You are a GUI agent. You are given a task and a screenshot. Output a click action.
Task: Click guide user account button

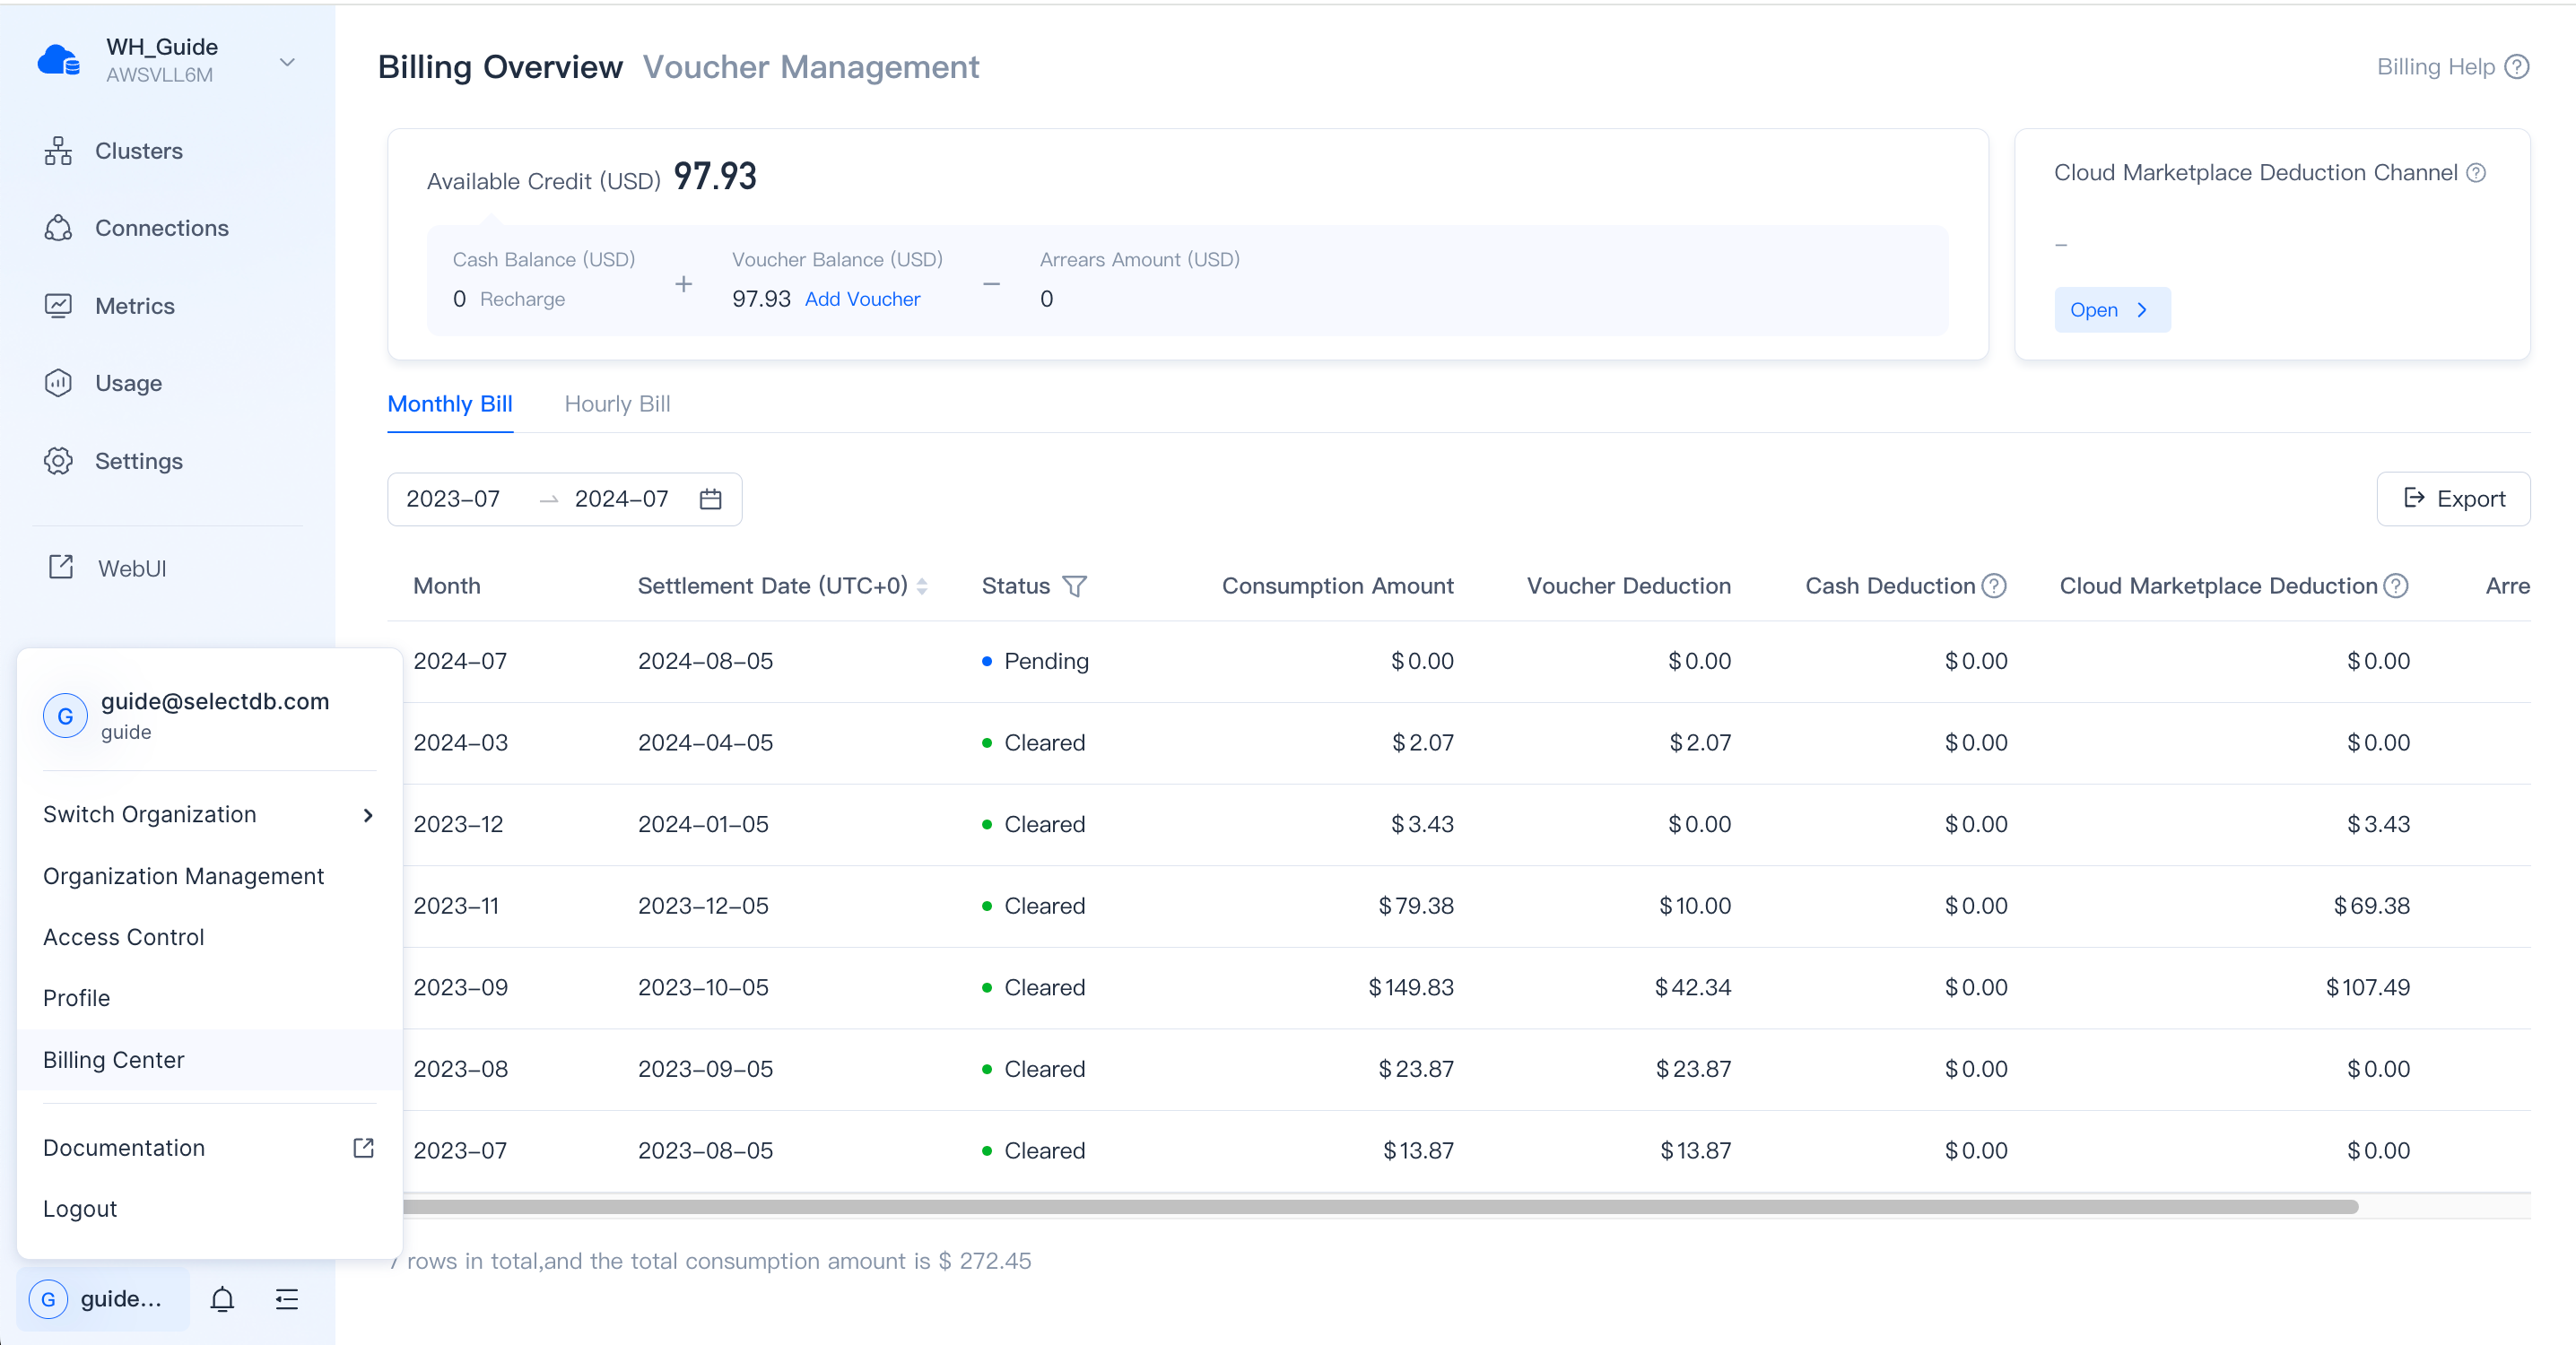(101, 1299)
